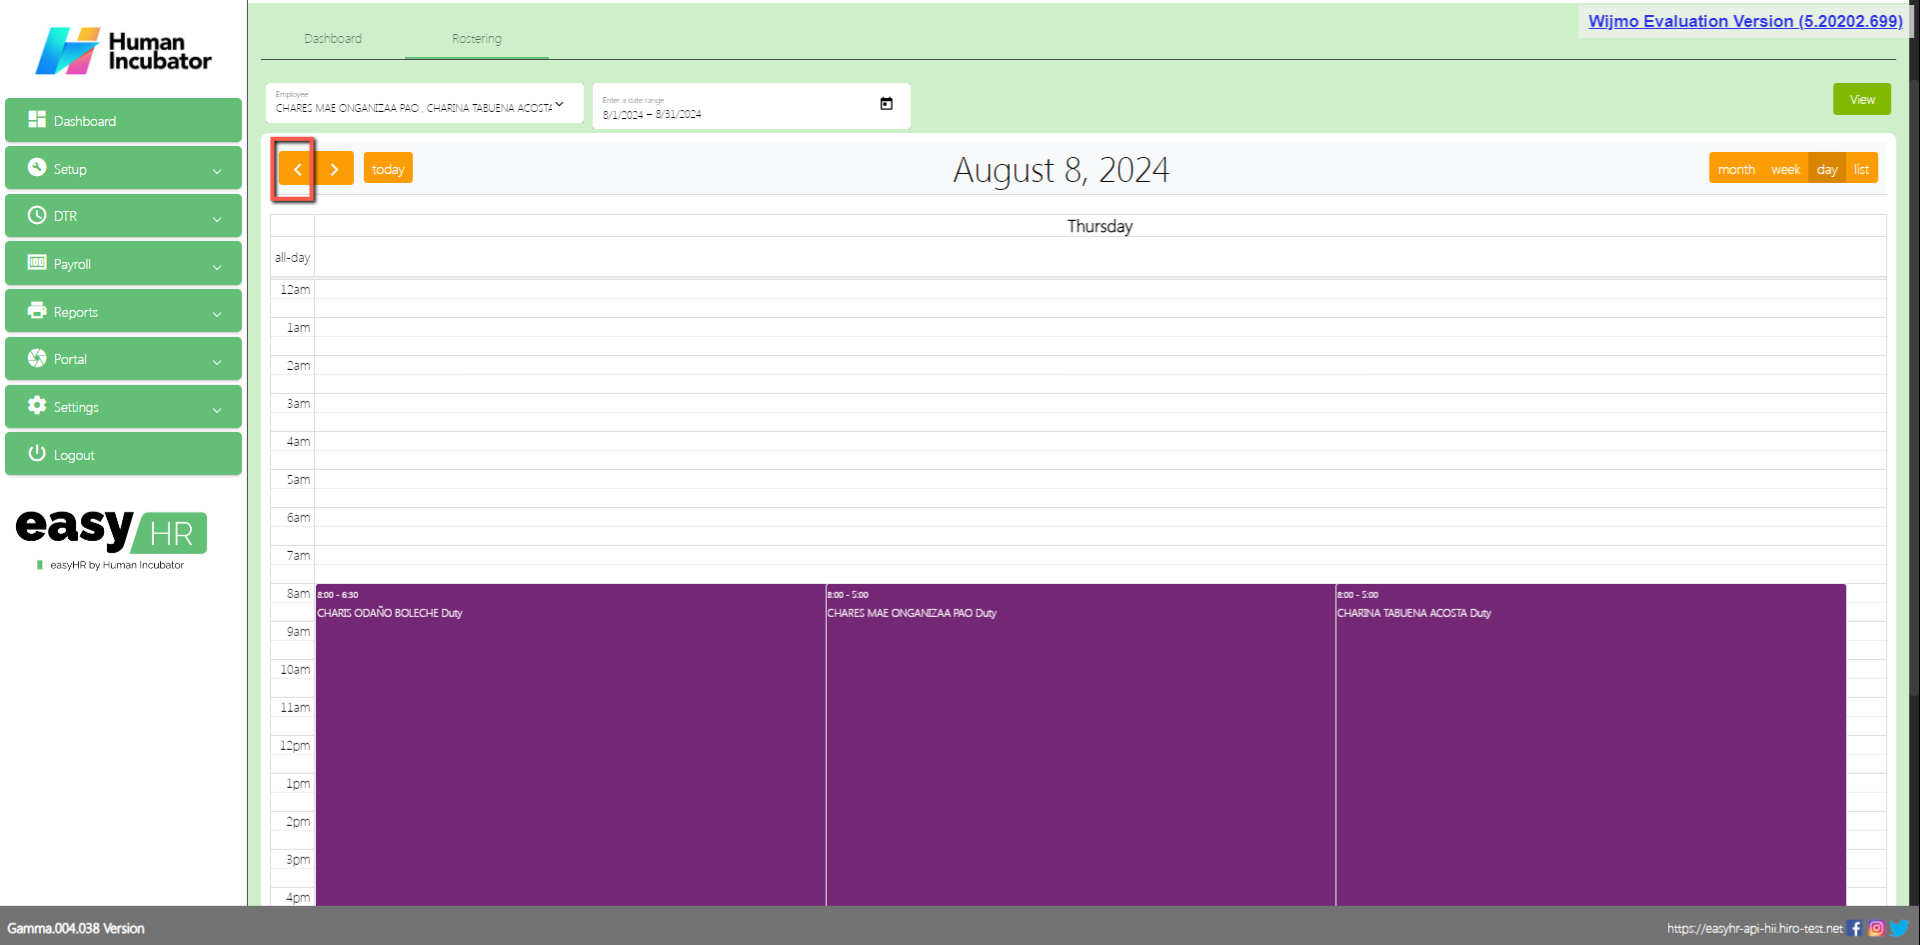Click the 7am time slot label
This screenshot has height=945, width=1920.
pyautogui.click(x=298, y=555)
